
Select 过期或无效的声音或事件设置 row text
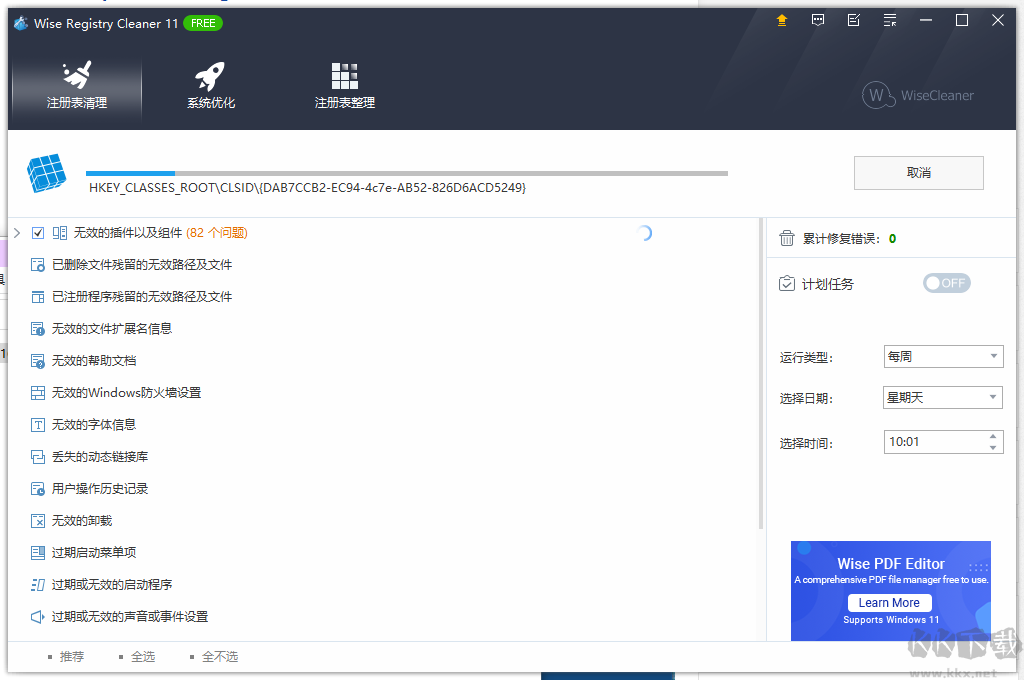pyautogui.click(x=130, y=617)
